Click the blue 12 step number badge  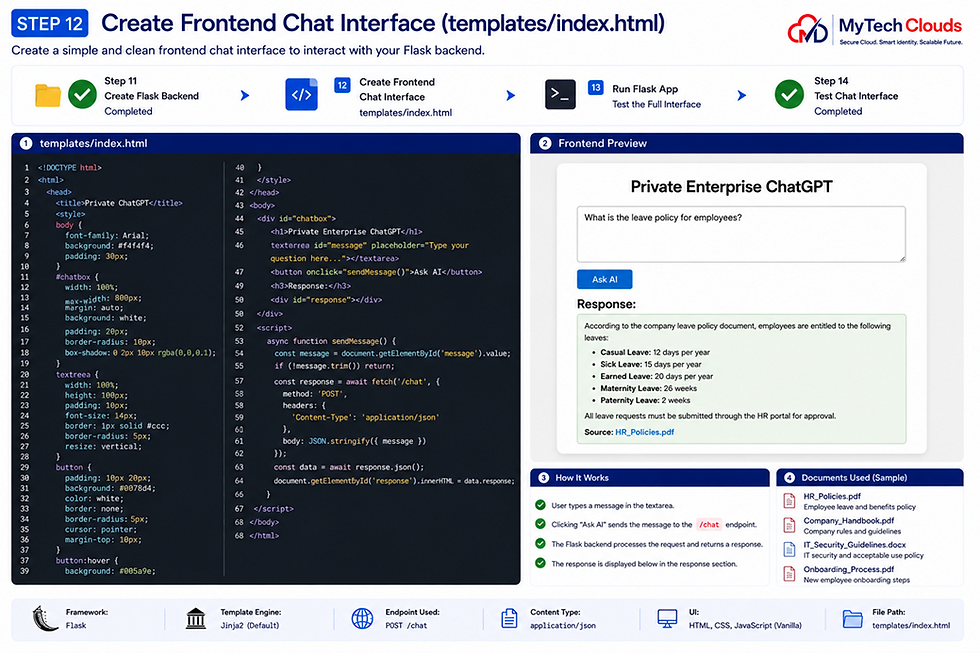coord(342,85)
